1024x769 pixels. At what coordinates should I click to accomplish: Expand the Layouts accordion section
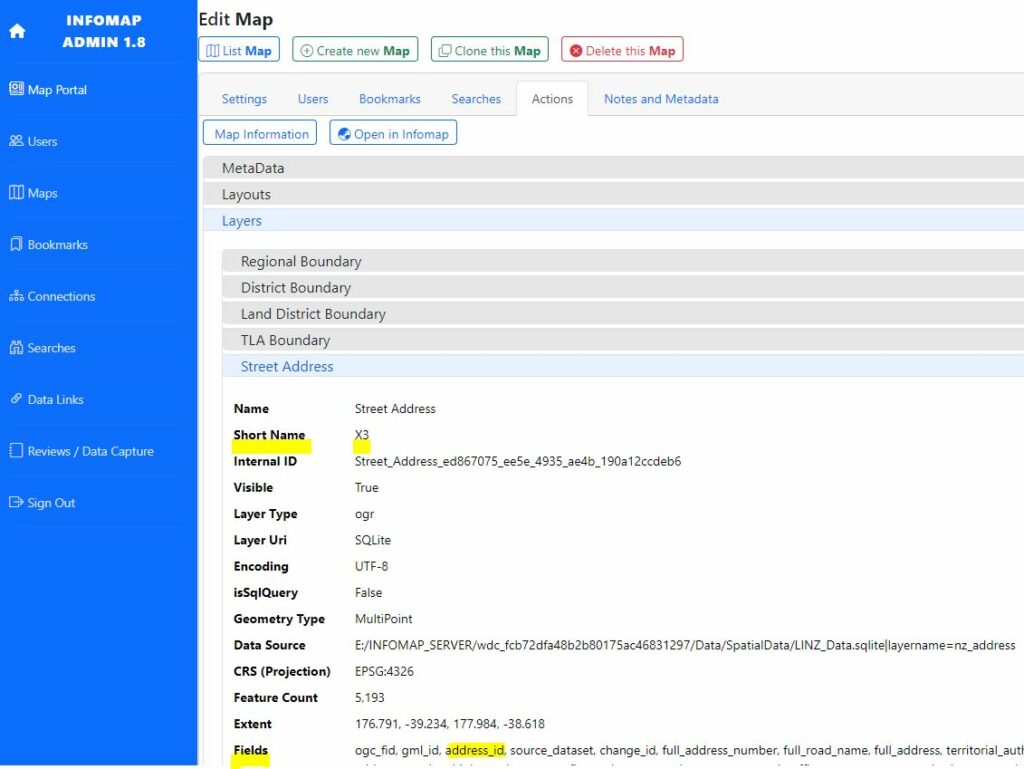click(x=246, y=195)
